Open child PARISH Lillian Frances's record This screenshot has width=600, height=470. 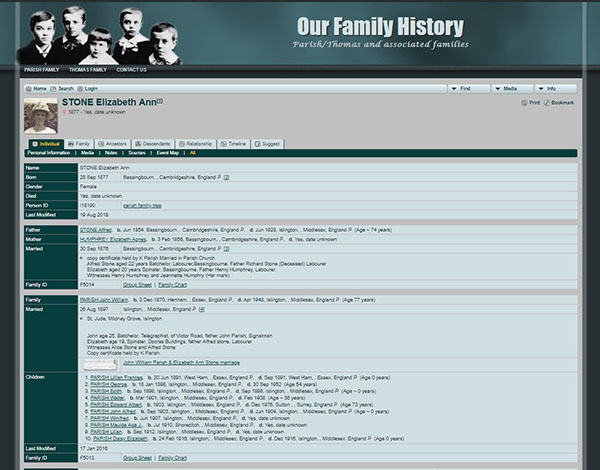117,378
